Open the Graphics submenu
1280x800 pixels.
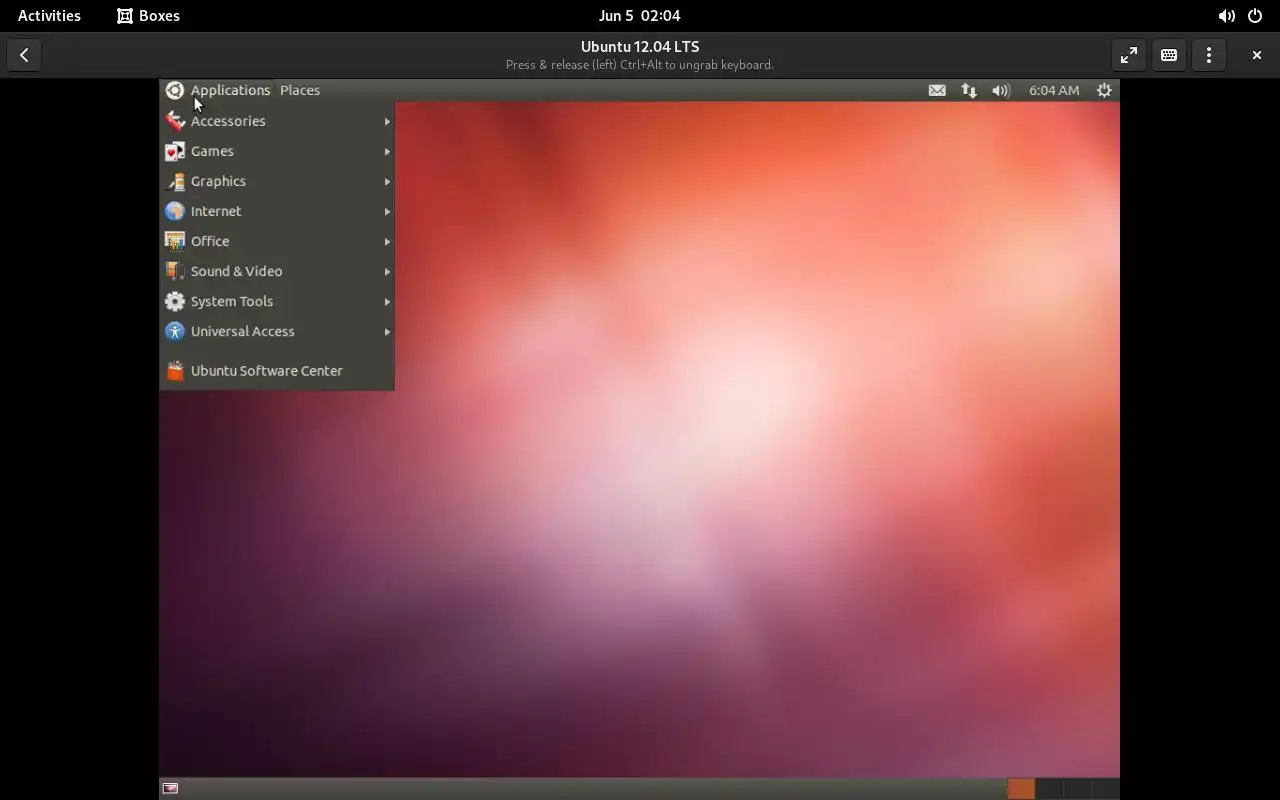pyautogui.click(x=277, y=181)
